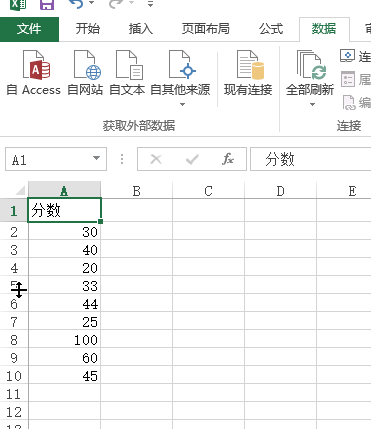Click the Save icon in quick access toolbar
The height and width of the screenshot is (429, 371).
(47, 4)
